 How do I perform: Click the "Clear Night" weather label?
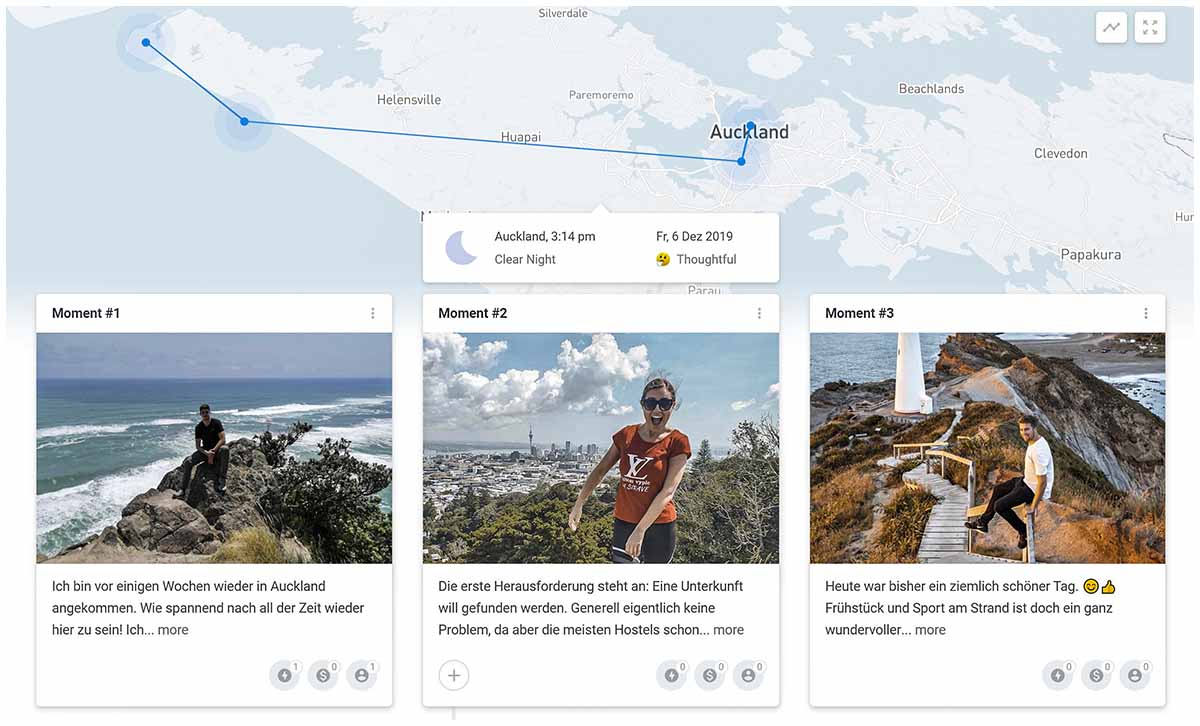coord(525,259)
